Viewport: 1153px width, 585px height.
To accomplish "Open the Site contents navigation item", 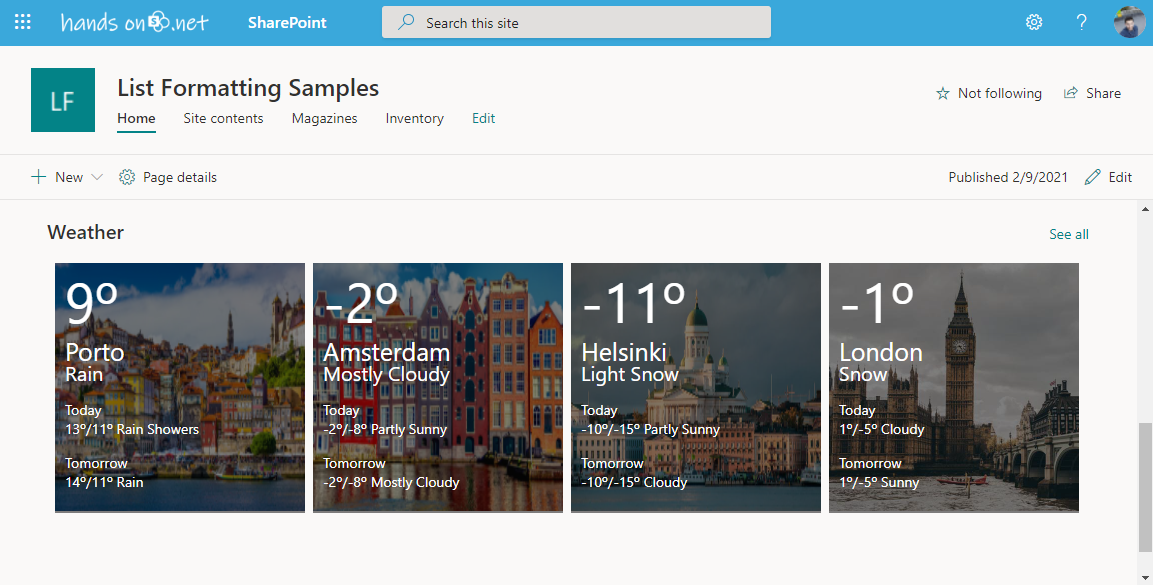I will point(223,118).
